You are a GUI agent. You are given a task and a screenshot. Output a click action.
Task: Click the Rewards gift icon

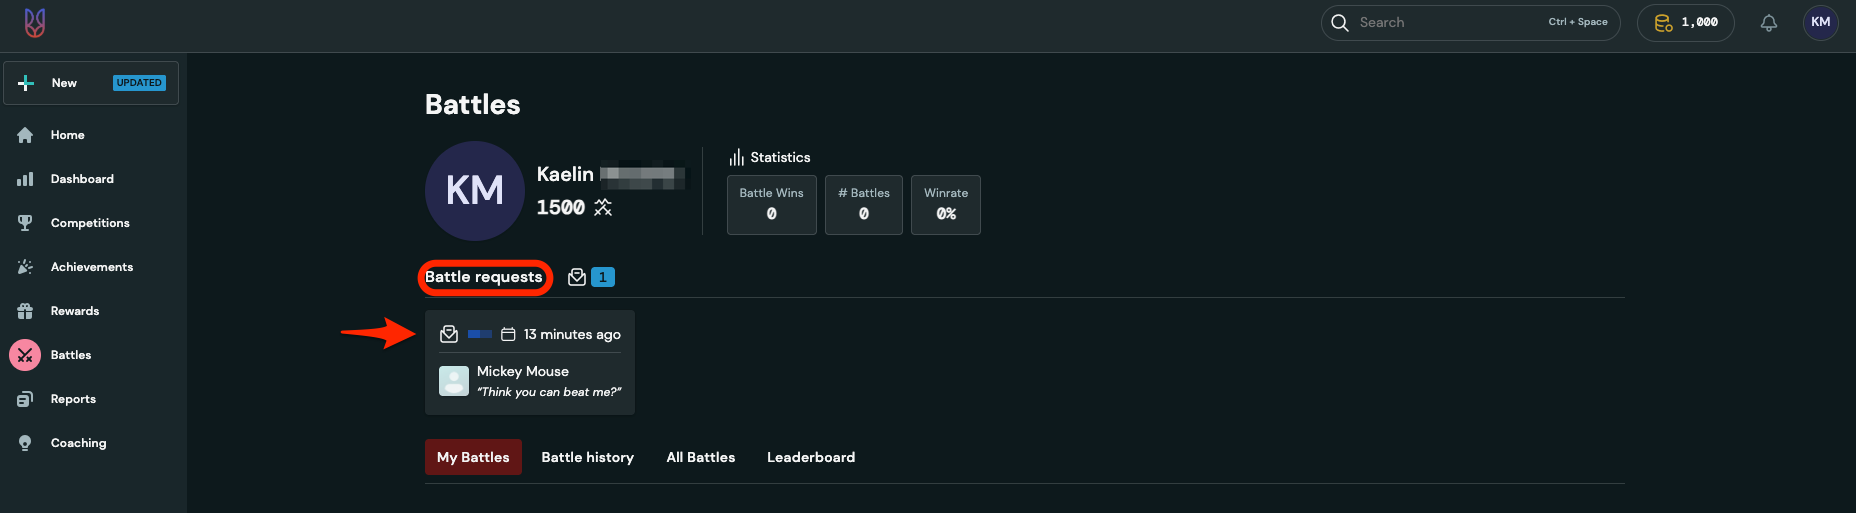25,311
